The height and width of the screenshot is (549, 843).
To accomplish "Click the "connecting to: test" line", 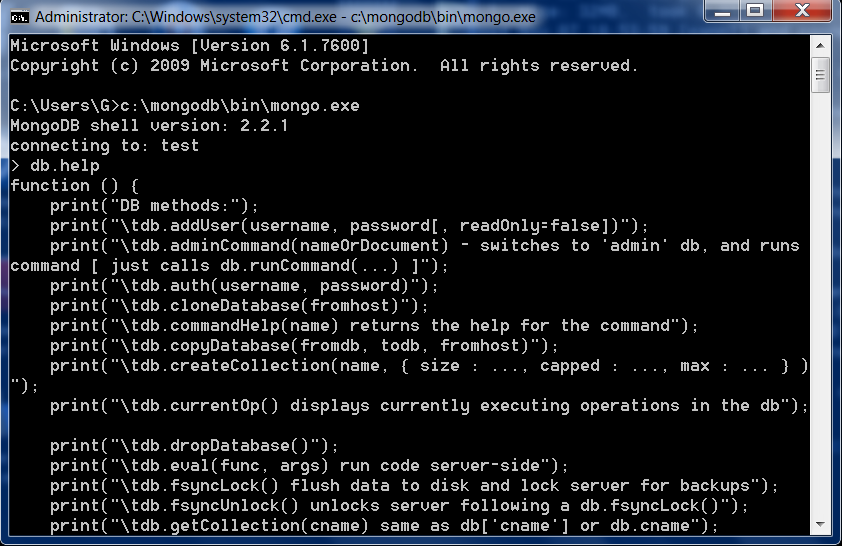I will (x=104, y=145).
